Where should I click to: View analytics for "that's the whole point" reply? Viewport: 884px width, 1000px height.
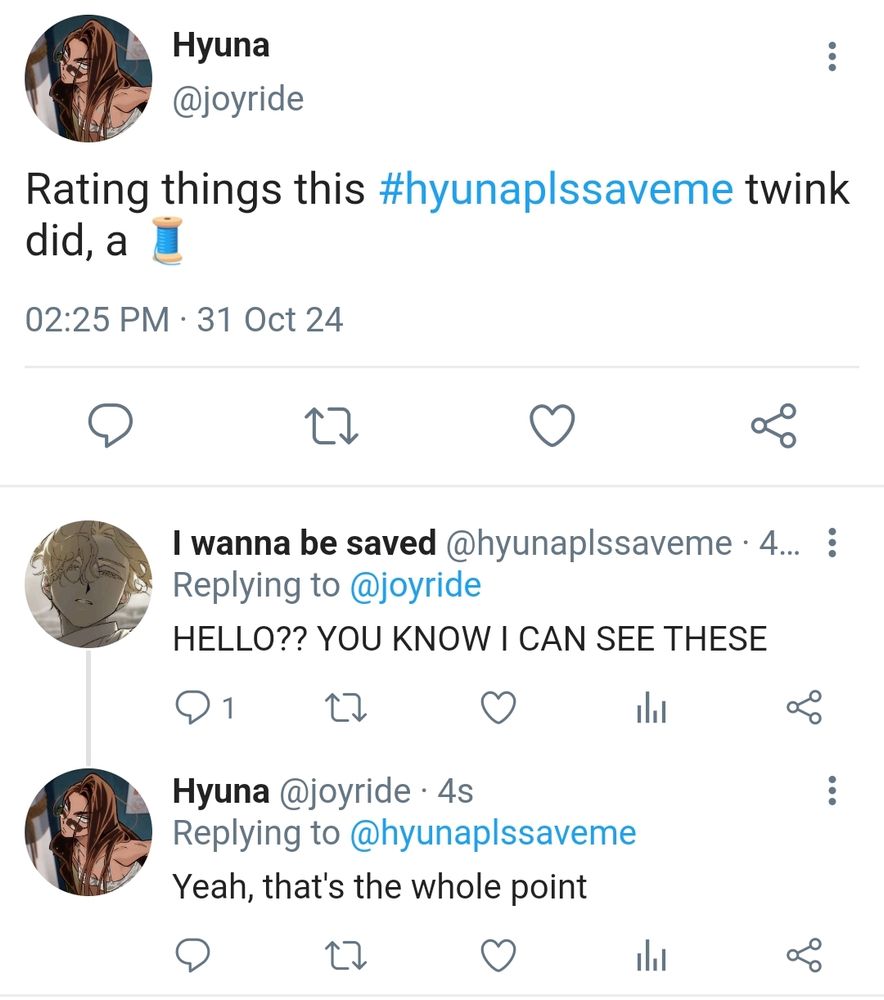(x=651, y=955)
